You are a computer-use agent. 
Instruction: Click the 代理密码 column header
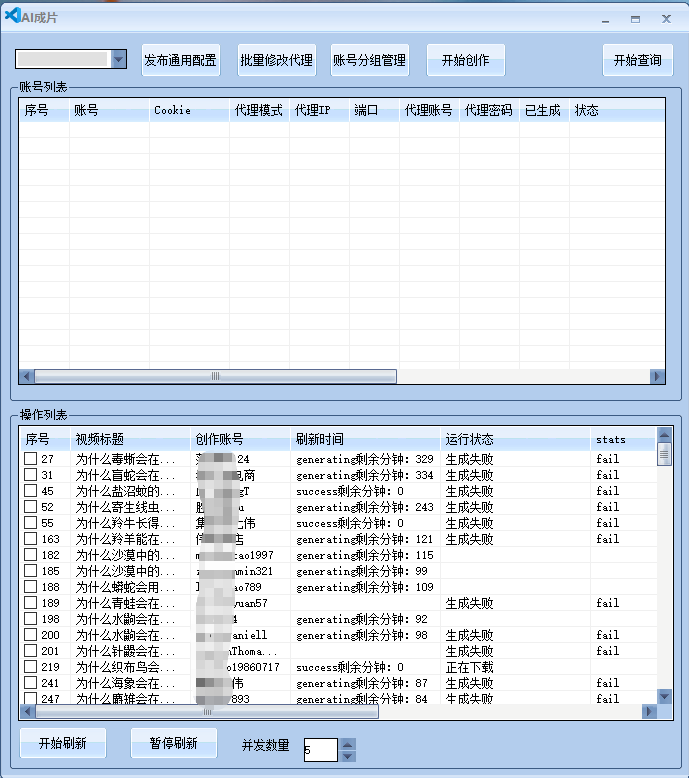click(490, 110)
